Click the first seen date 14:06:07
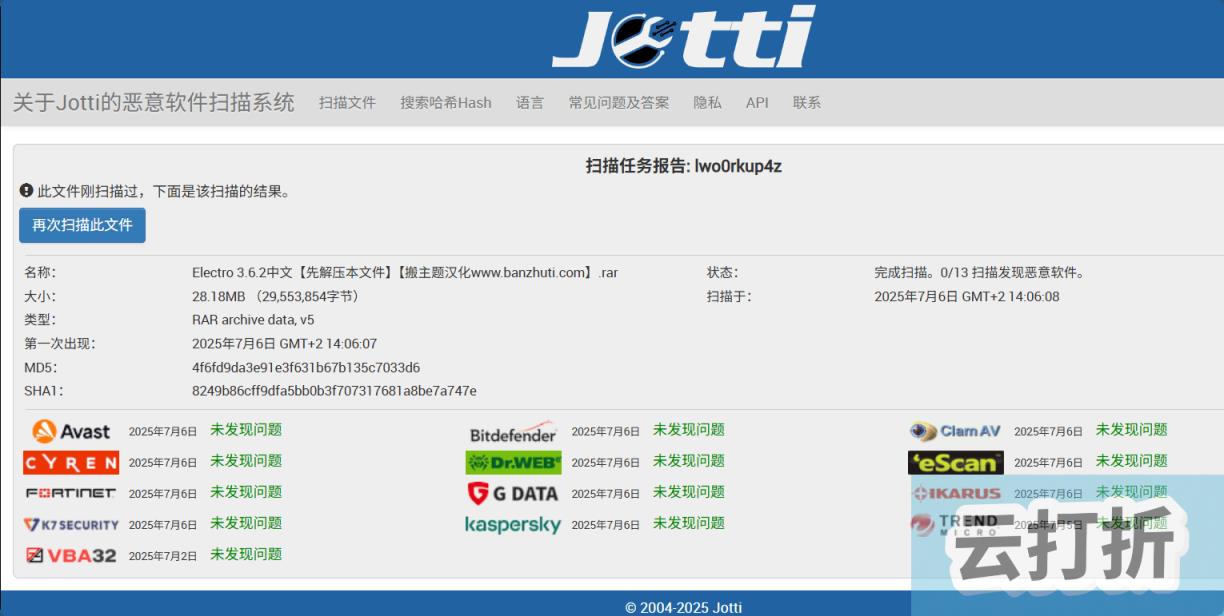Image resolution: width=1224 pixels, height=616 pixels. [x=284, y=343]
